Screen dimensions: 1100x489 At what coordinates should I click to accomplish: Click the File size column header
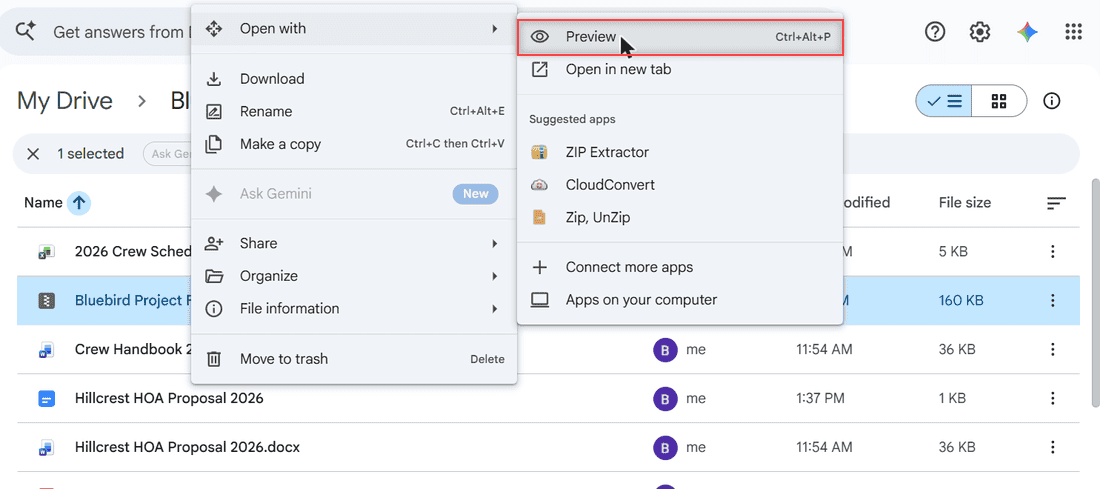[965, 203]
